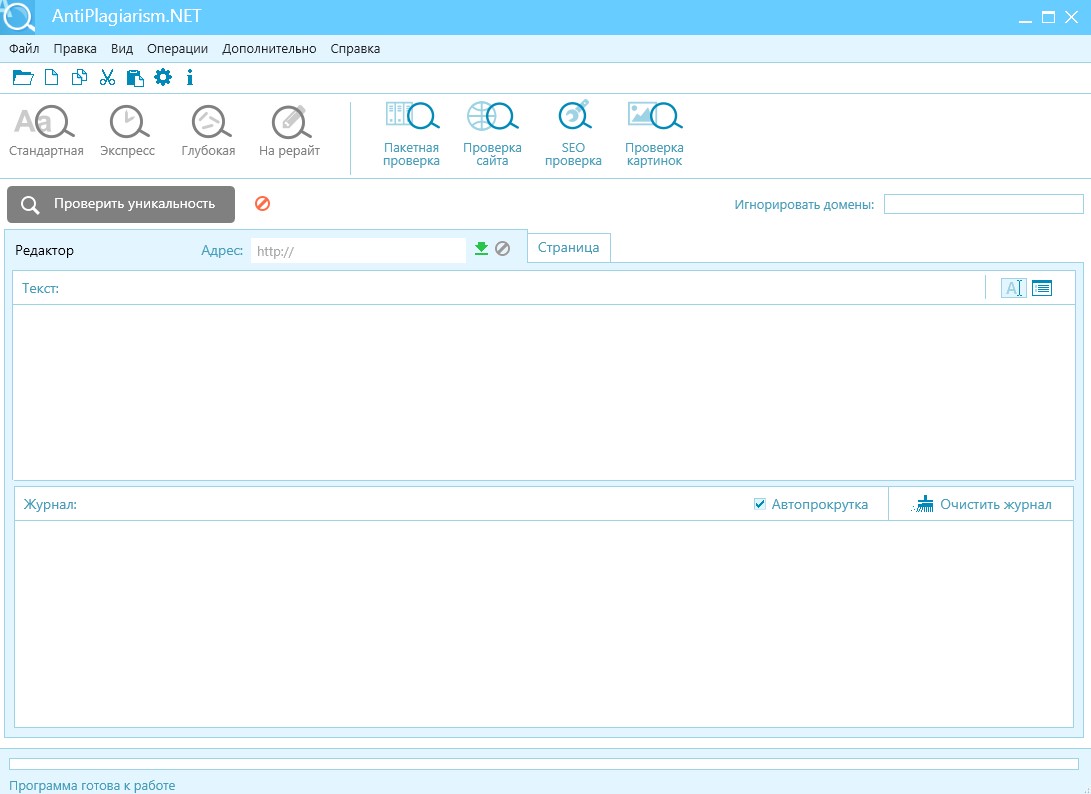
Task: Load page with green download arrow
Action: tap(481, 248)
